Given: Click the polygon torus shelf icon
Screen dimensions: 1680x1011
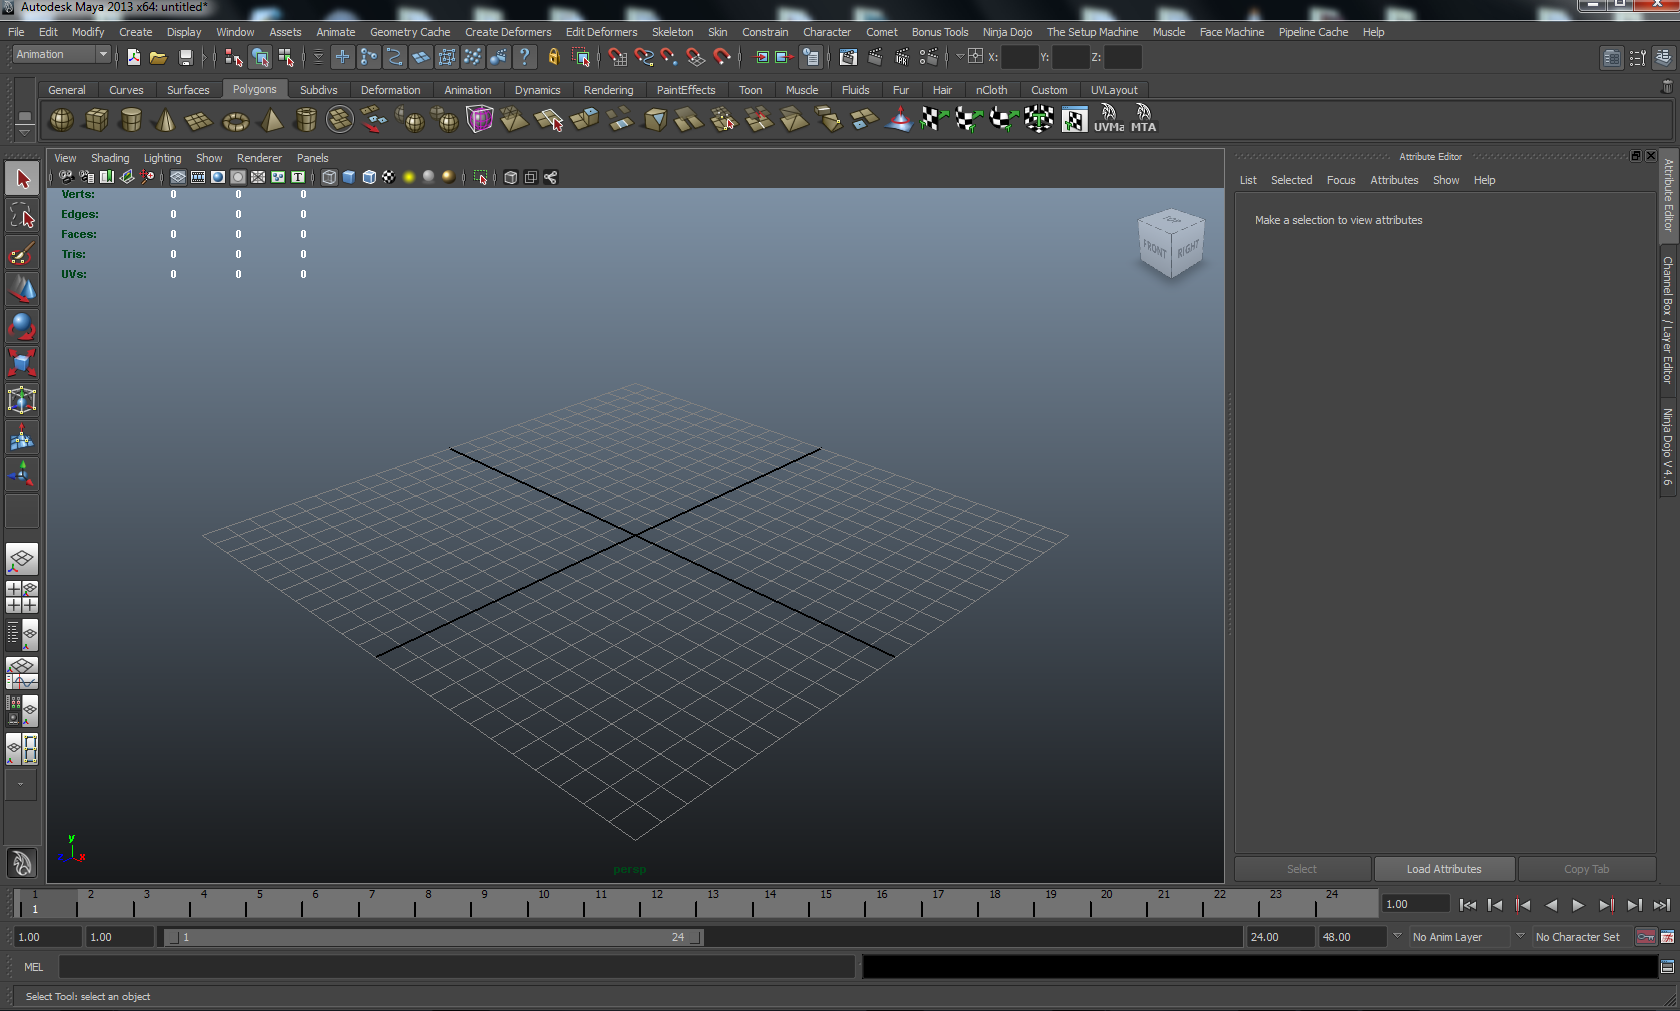Looking at the screenshot, I should click(235, 121).
